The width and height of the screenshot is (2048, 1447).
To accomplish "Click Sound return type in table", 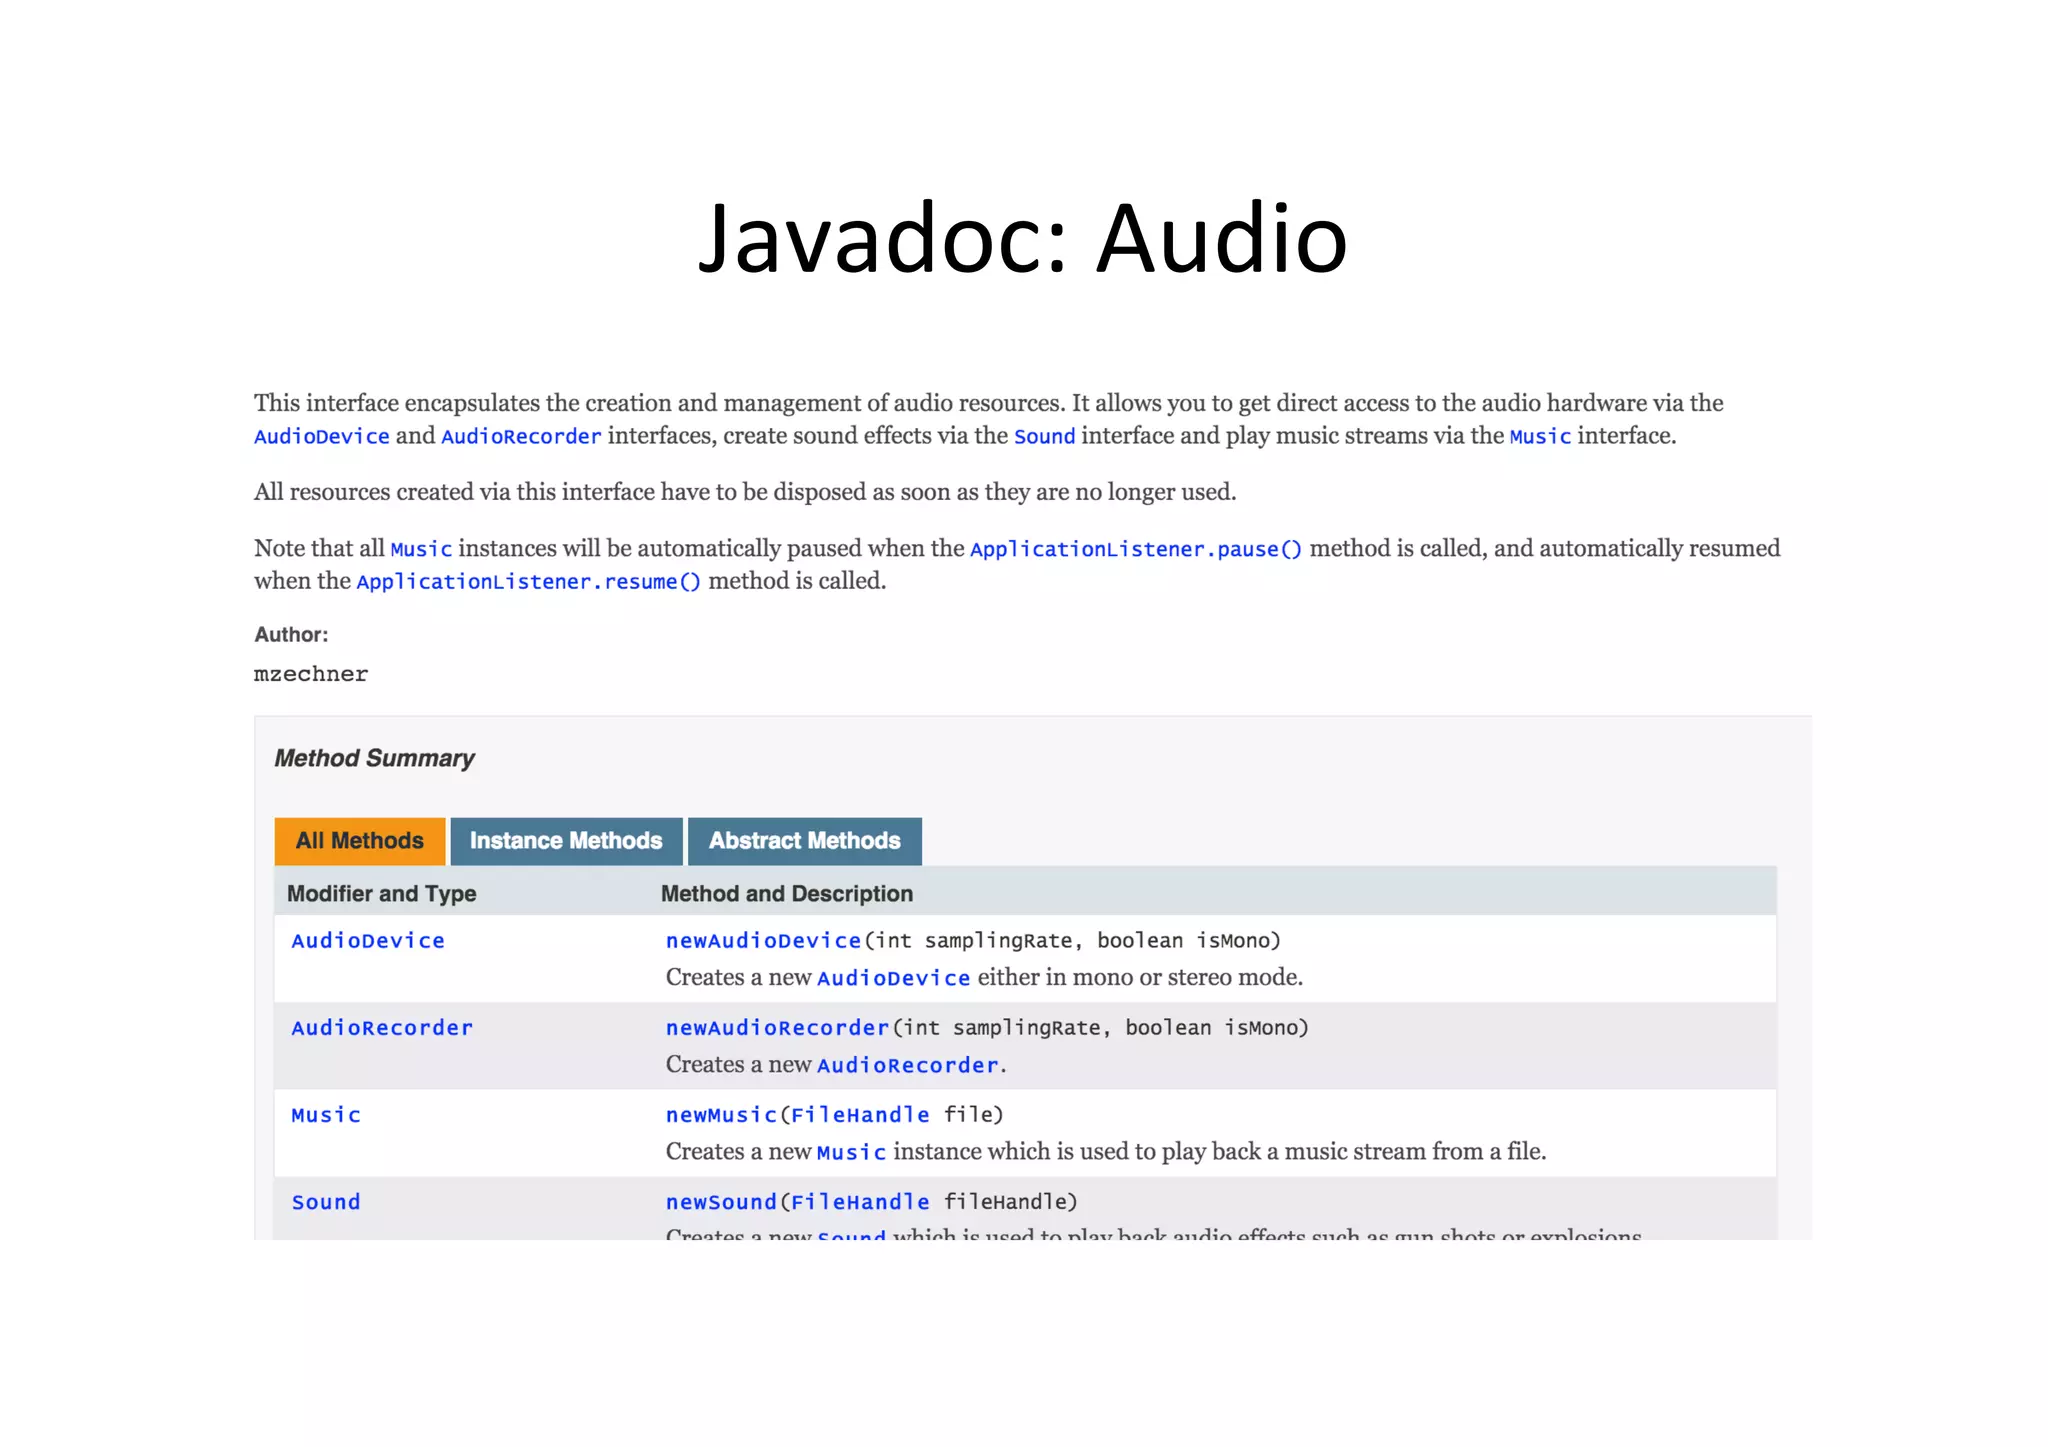I will tap(326, 1202).
